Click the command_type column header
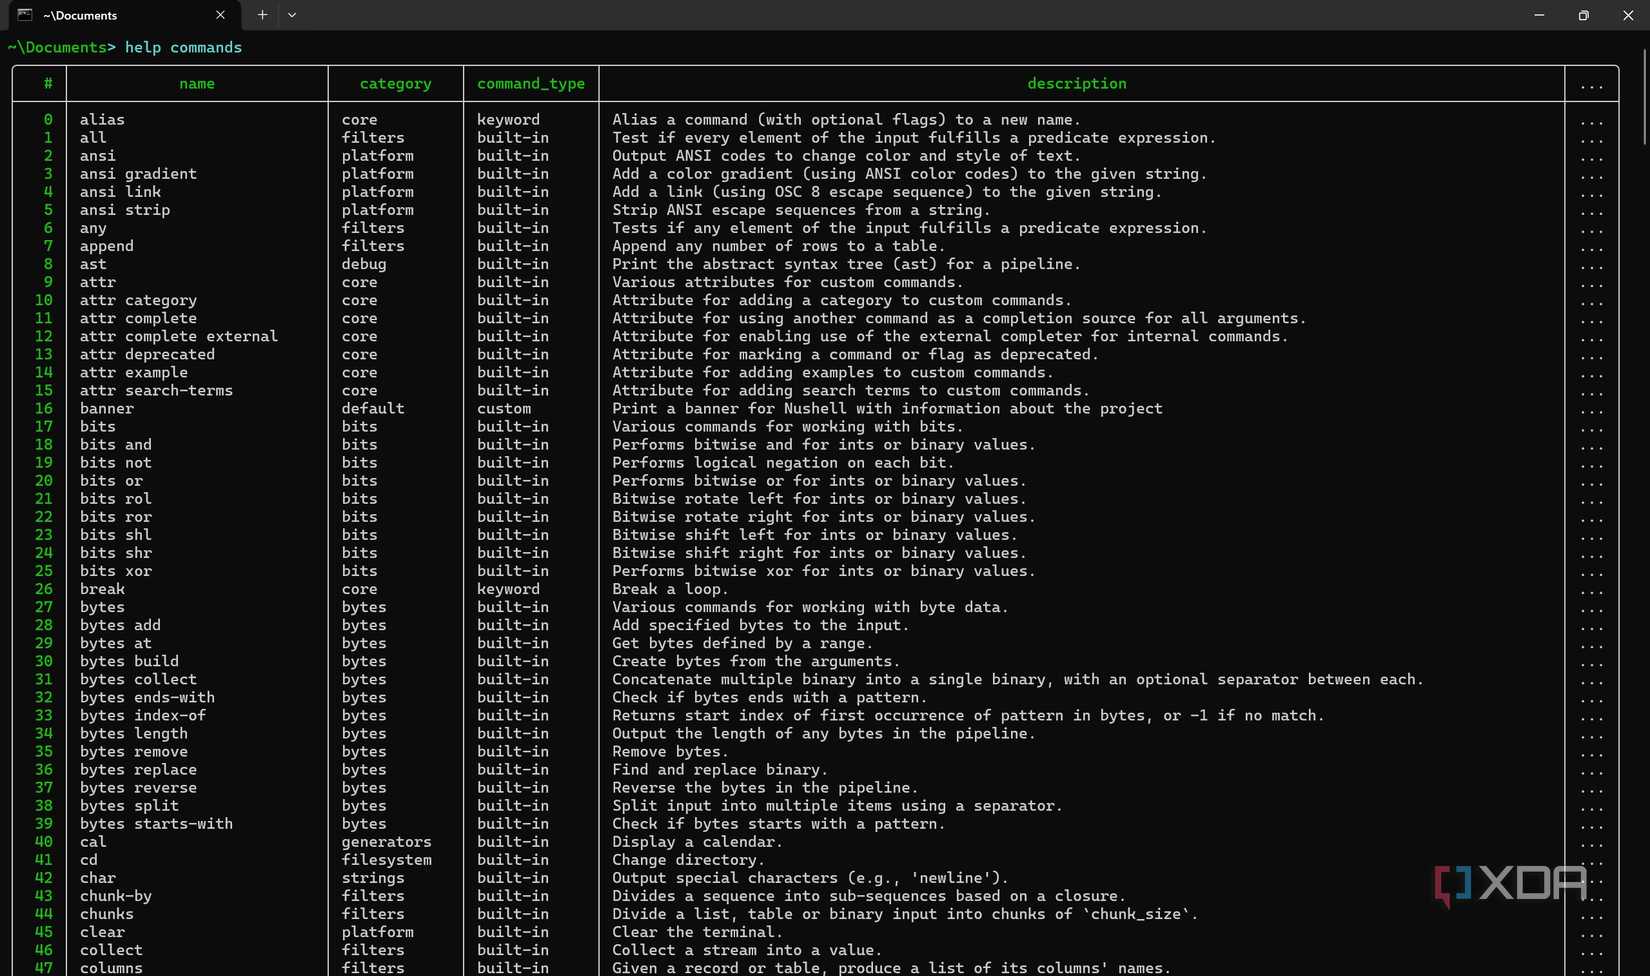 pyautogui.click(x=531, y=84)
